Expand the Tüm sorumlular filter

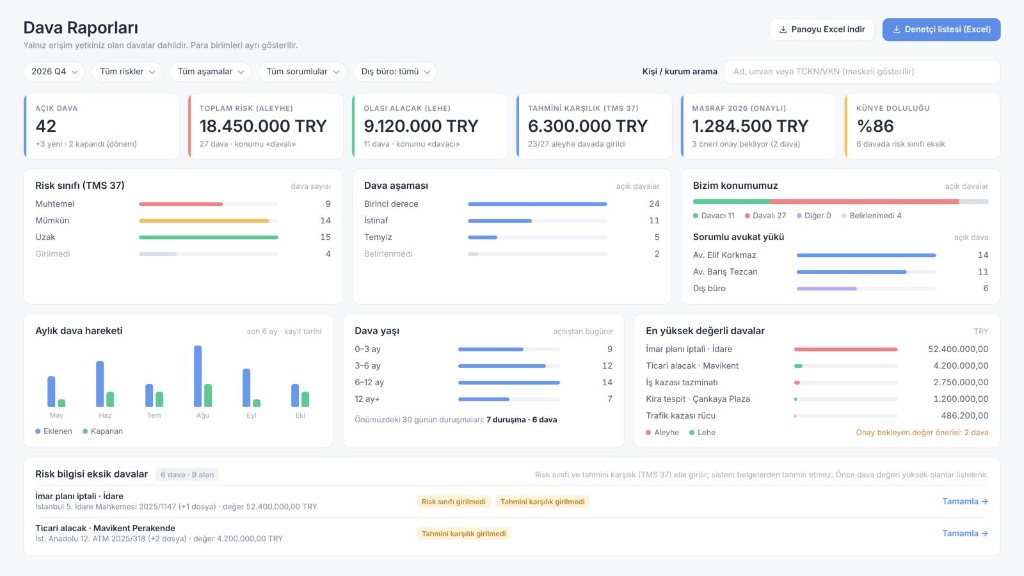302,72
